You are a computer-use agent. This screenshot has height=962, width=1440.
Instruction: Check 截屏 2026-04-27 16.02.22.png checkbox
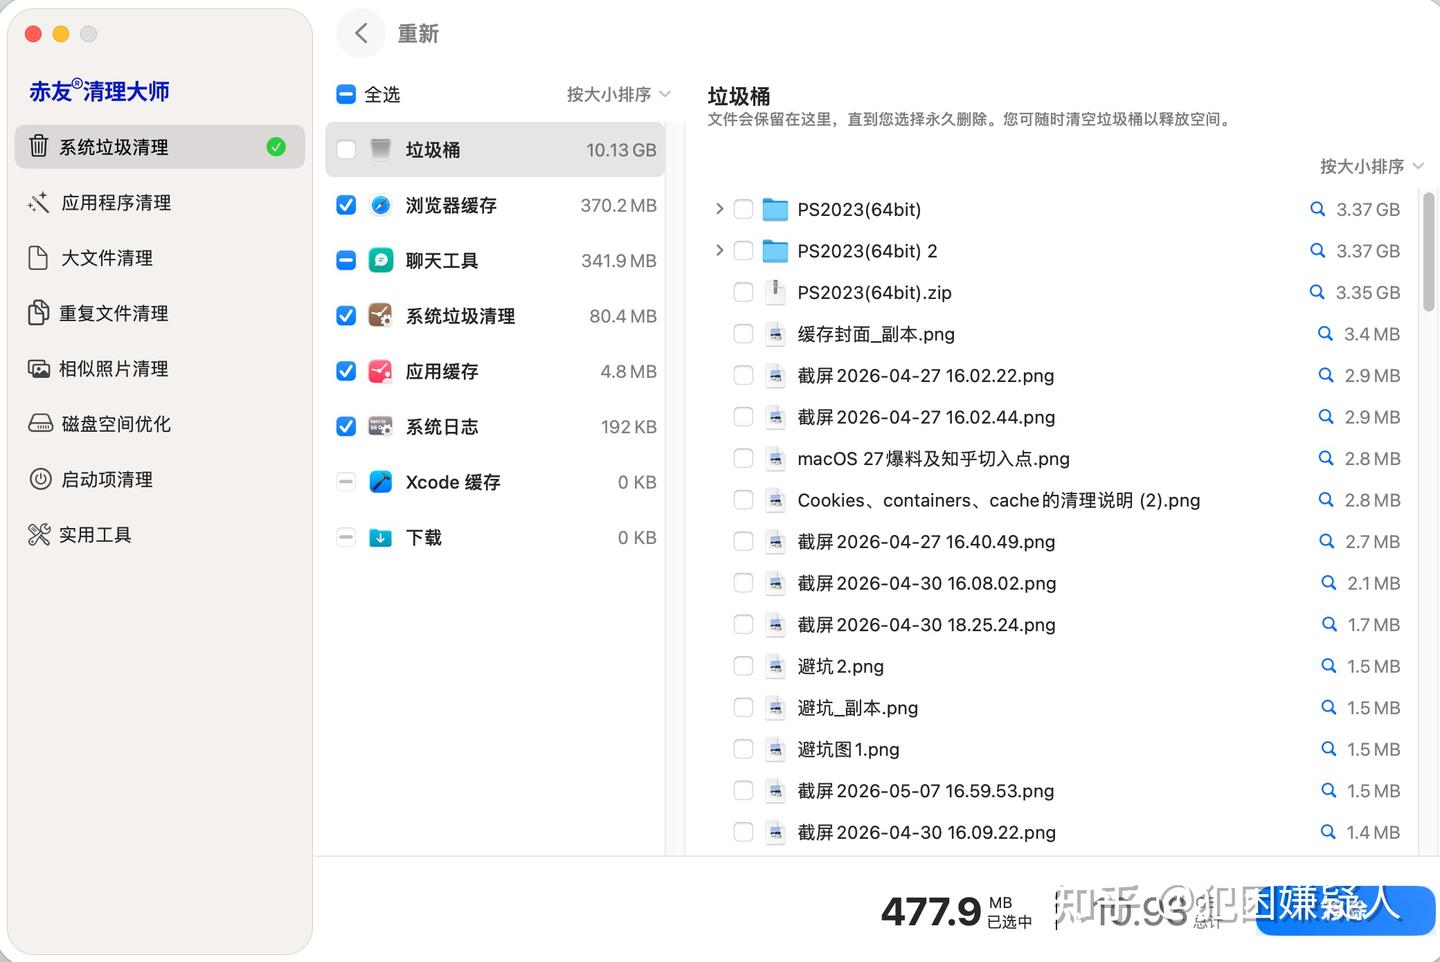coord(743,375)
